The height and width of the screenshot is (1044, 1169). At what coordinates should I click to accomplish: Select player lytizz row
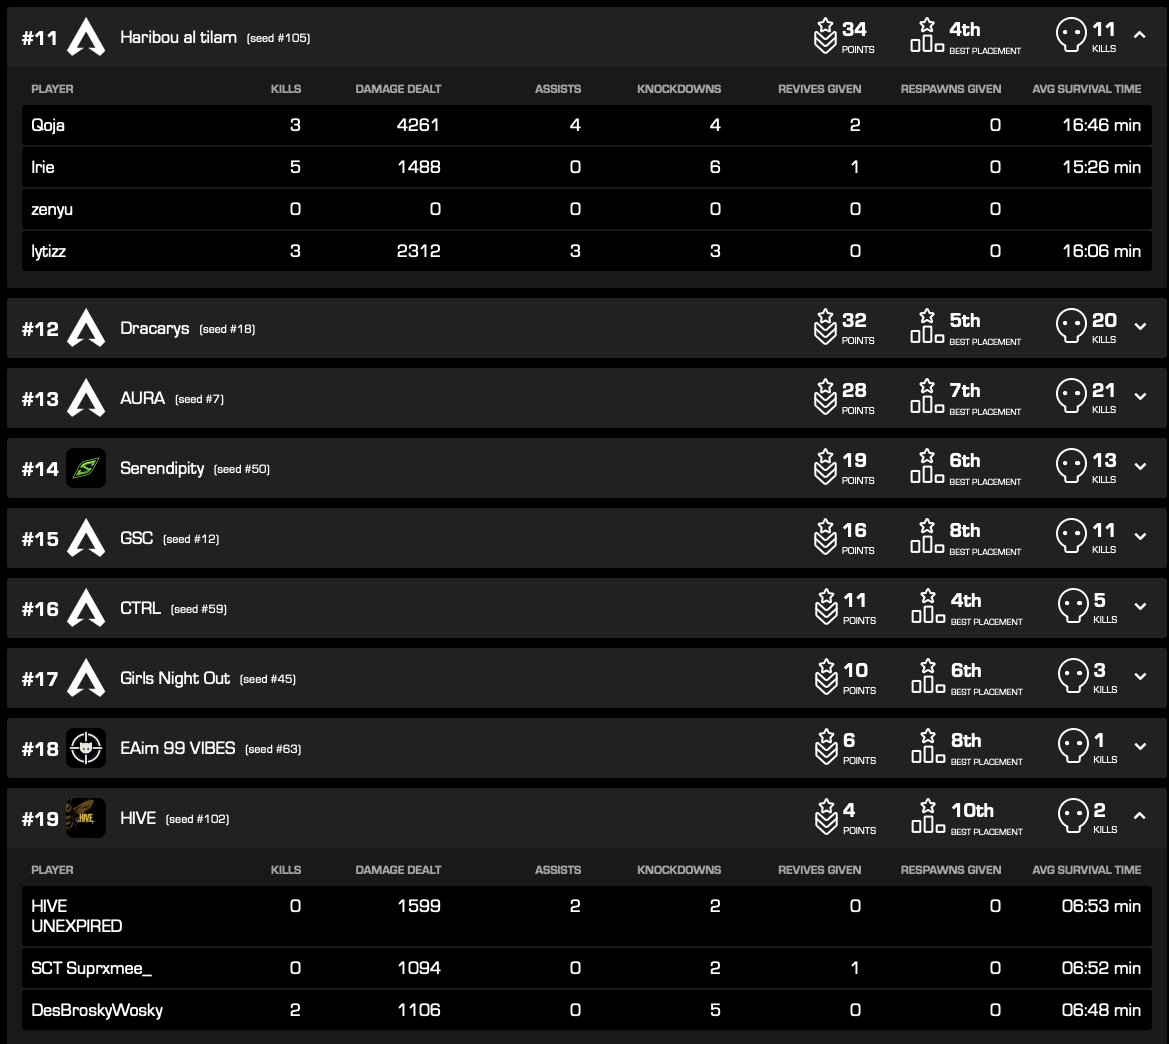[x=587, y=251]
